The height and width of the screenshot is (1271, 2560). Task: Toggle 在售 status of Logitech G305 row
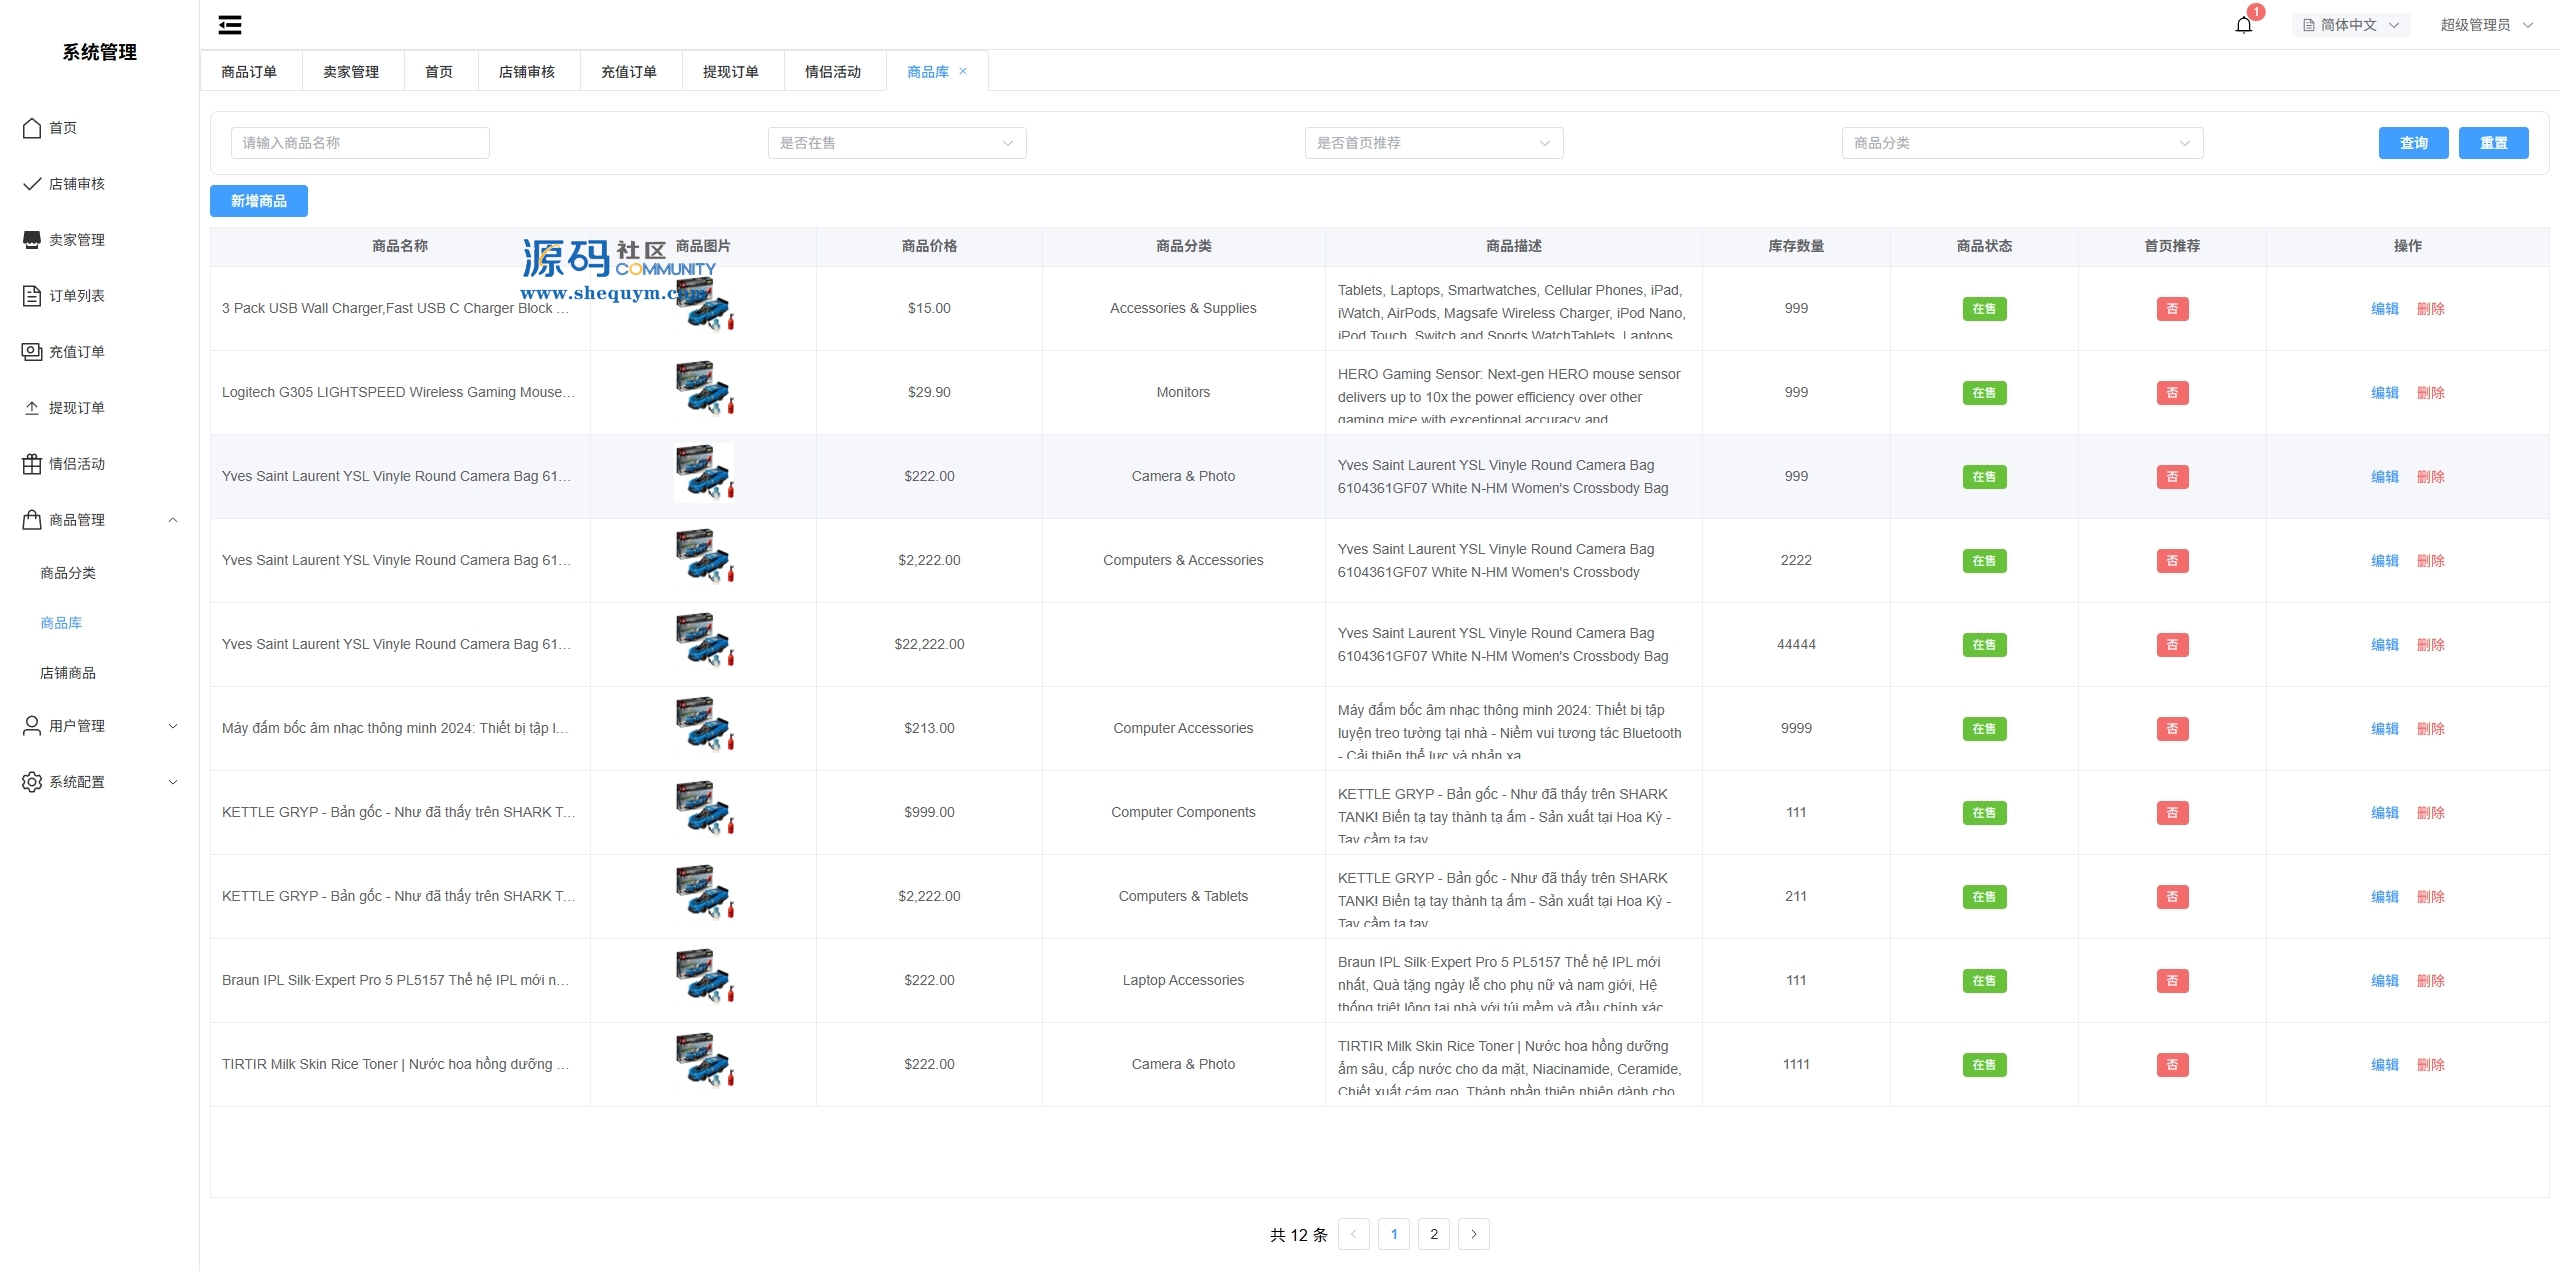(1984, 393)
